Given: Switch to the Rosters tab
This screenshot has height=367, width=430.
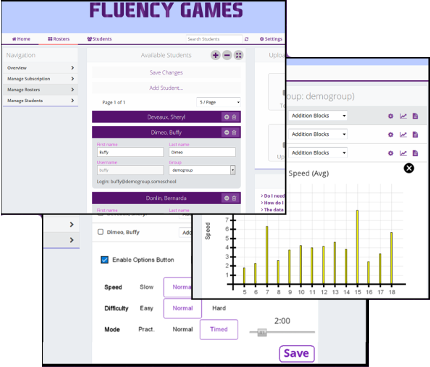Looking at the screenshot, I should (x=59, y=39).
